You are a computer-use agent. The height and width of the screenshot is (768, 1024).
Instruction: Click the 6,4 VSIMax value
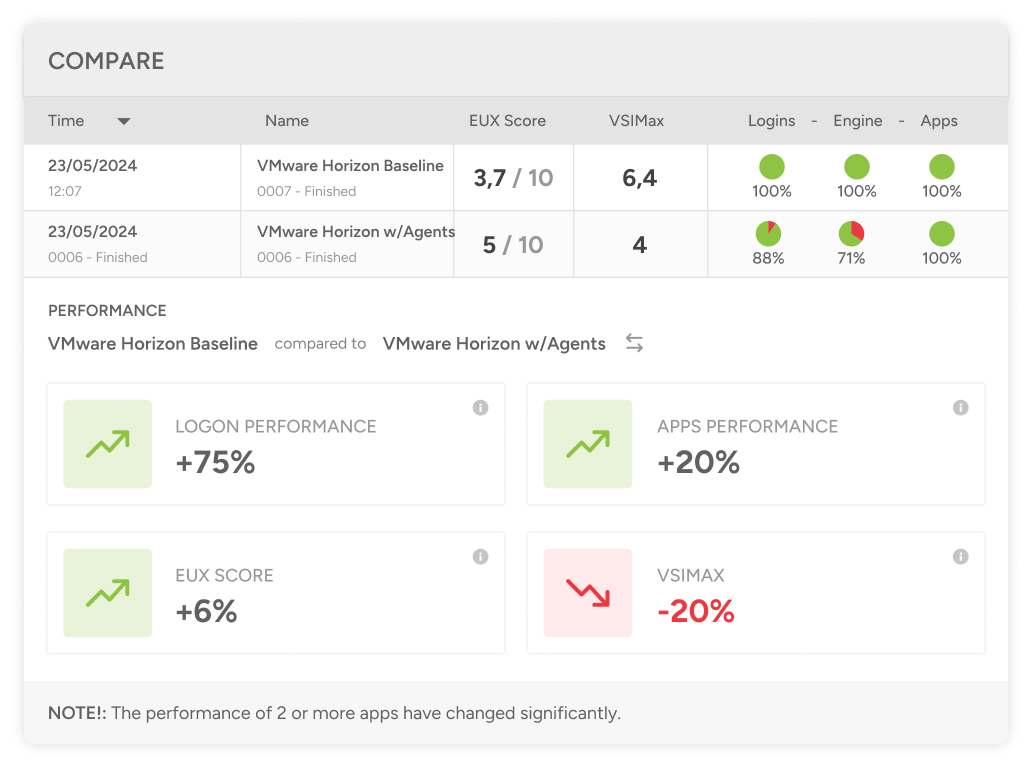[639, 178]
